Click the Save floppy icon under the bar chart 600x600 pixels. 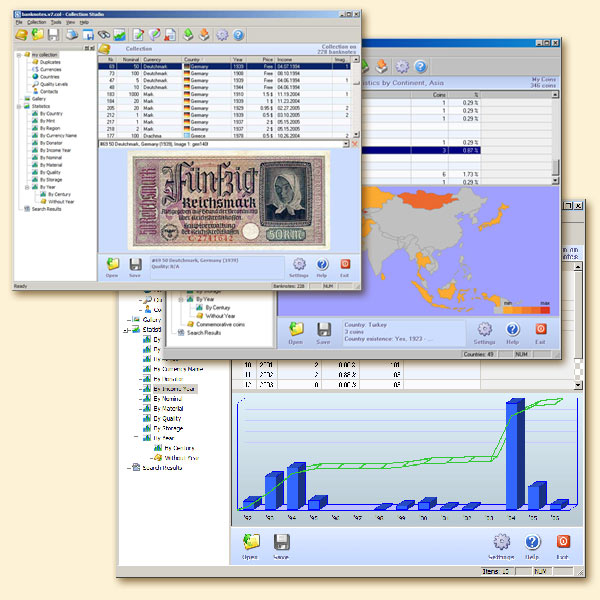pos(281,542)
